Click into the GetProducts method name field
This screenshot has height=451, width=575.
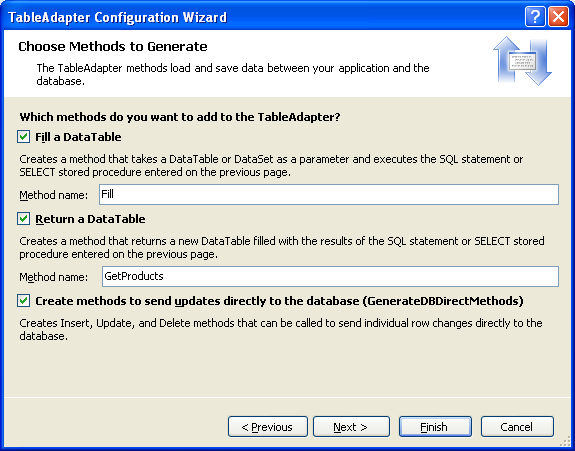(x=330, y=276)
